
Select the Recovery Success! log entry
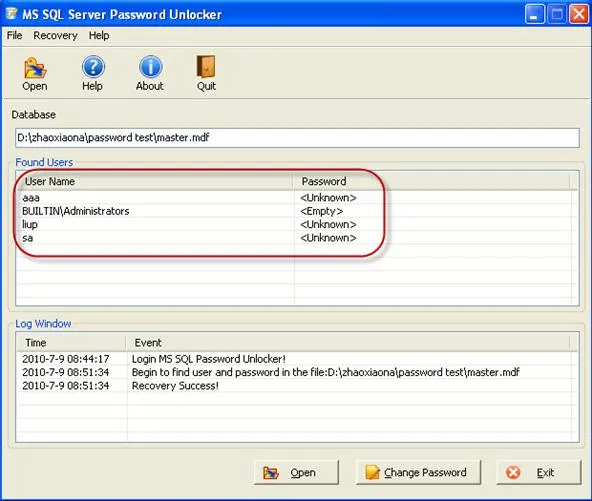[x=296, y=386]
